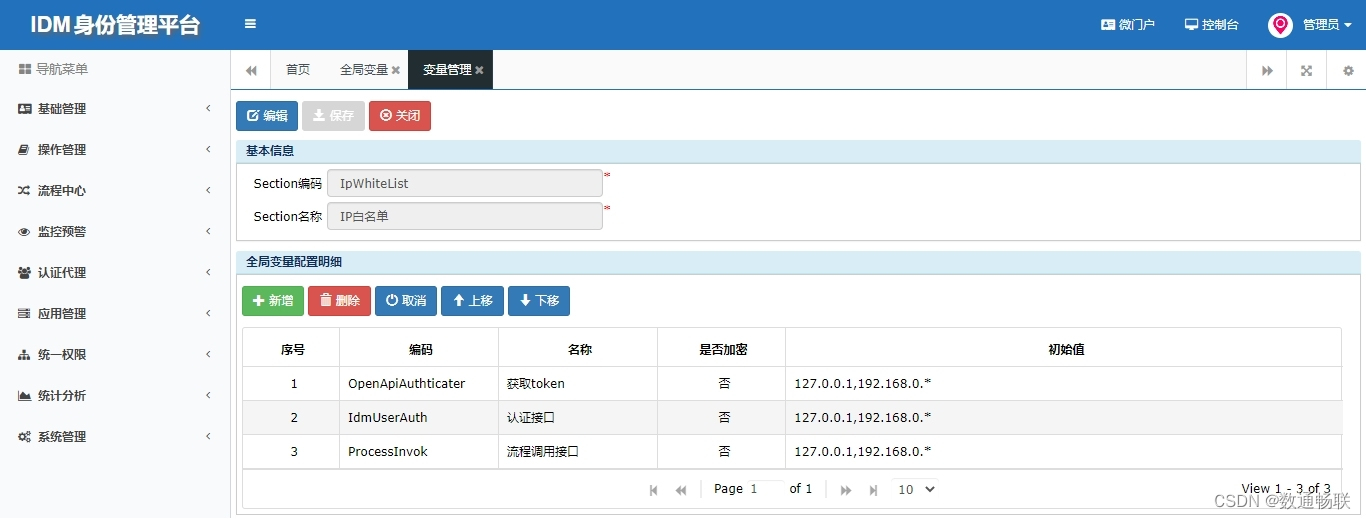Expand chevron beside 认证代理
1366x519 pixels.
(208, 272)
